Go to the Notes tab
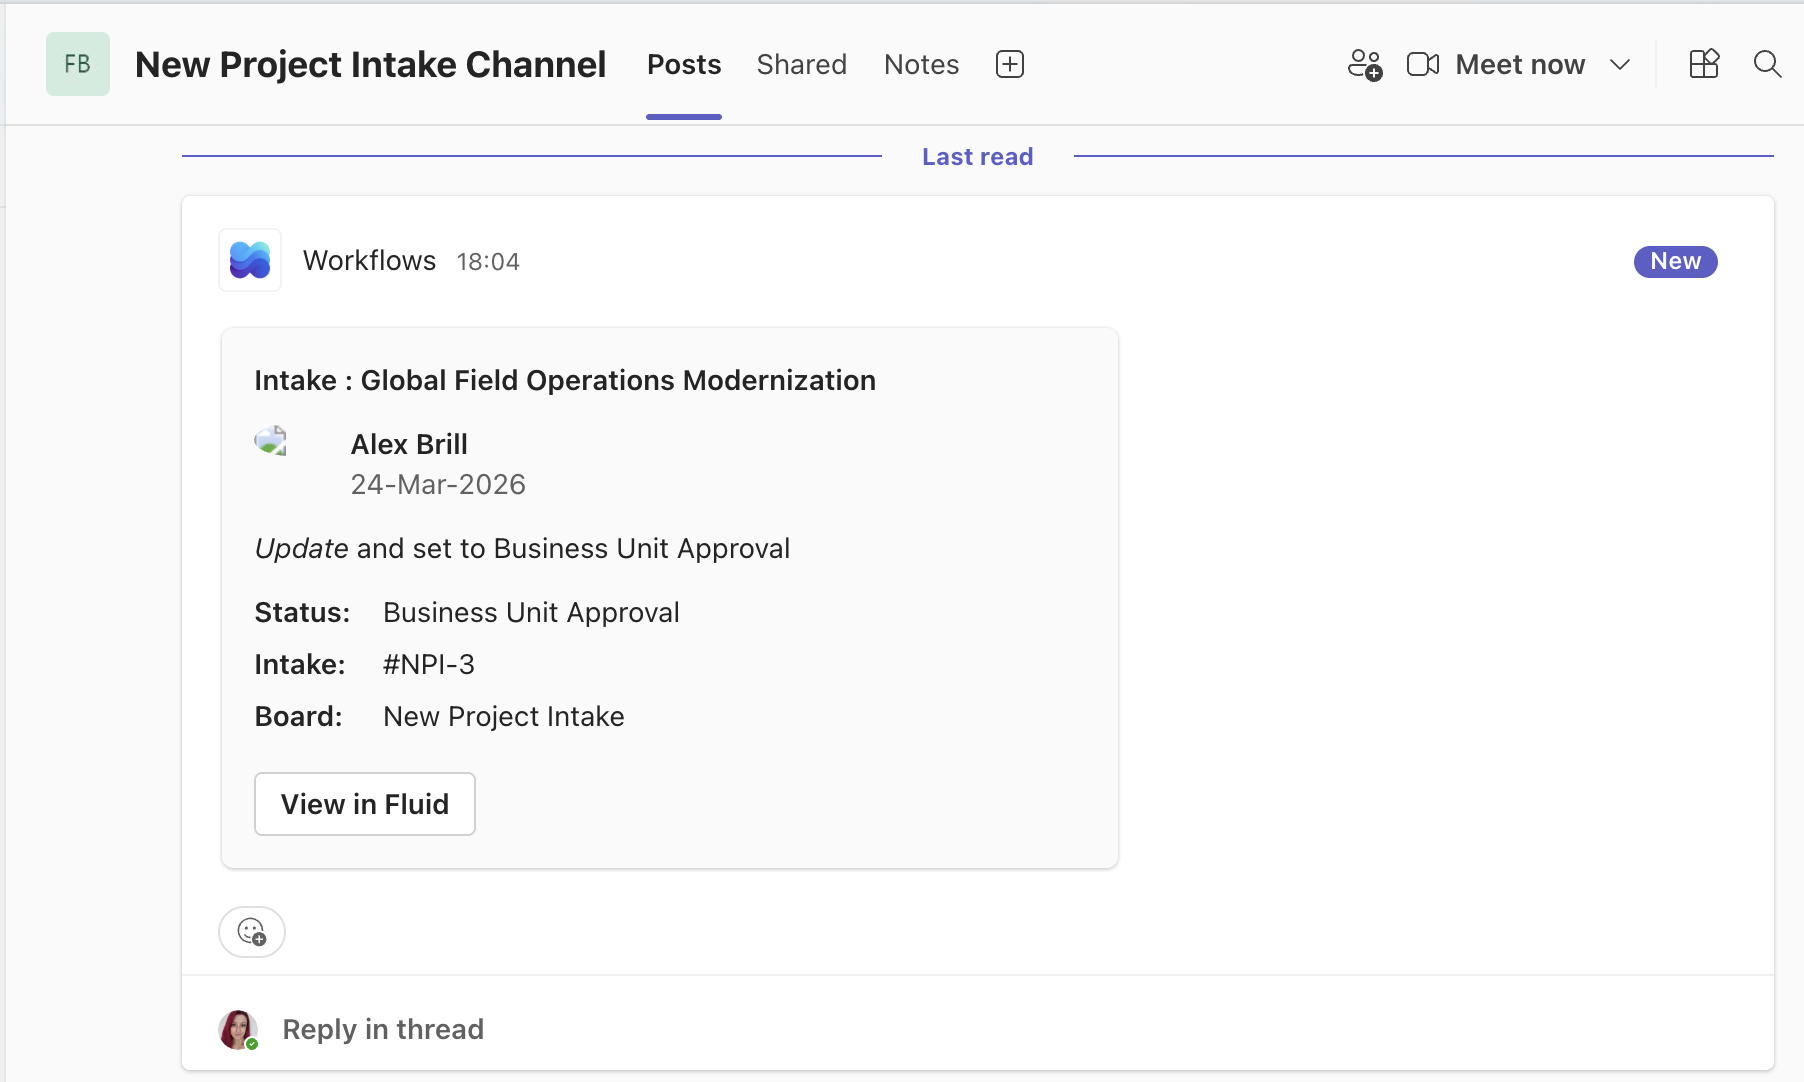This screenshot has width=1804, height=1082. point(921,64)
